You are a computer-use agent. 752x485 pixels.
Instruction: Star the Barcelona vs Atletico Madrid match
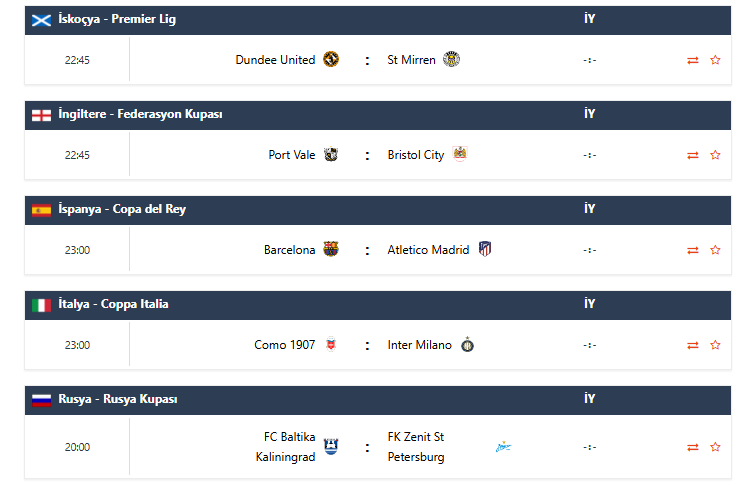(715, 250)
